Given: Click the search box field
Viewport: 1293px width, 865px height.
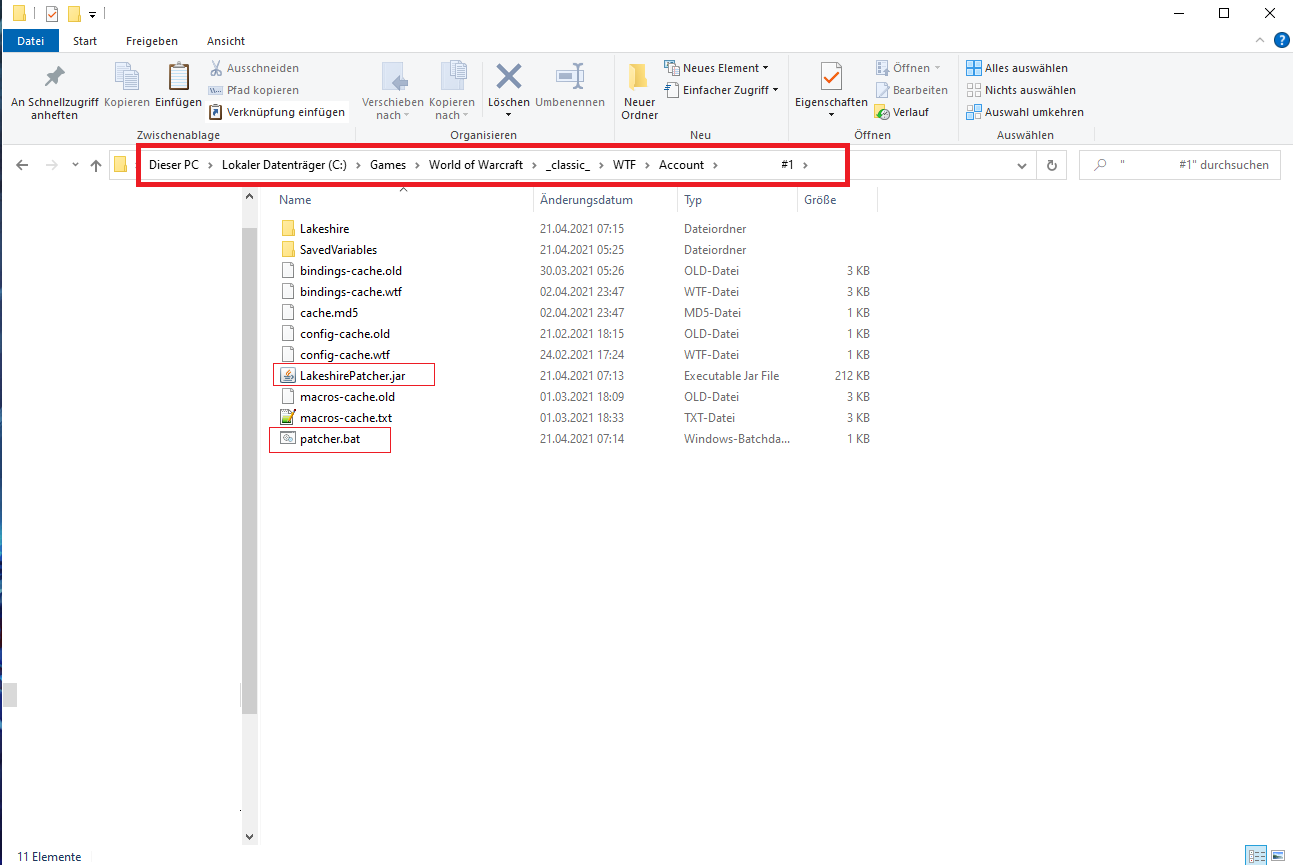Looking at the screenshot, I should coord(1181,165).
